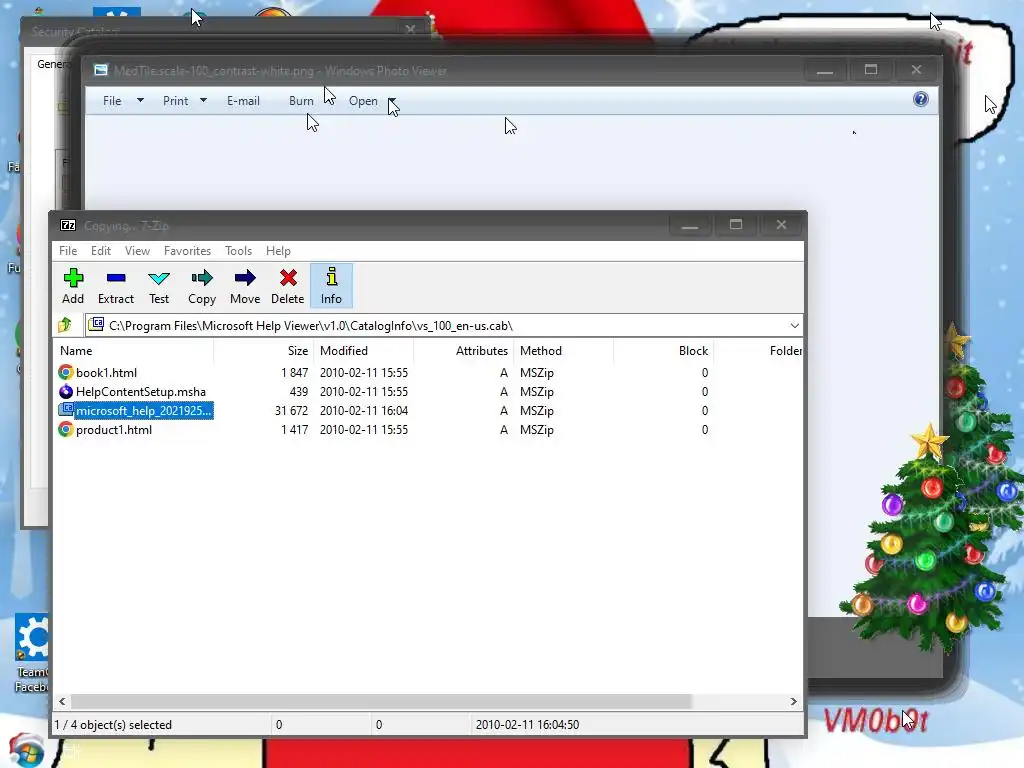Open the Favorites menu
This screenshot has width=1024, height=768.
click(x=187, y=251)
